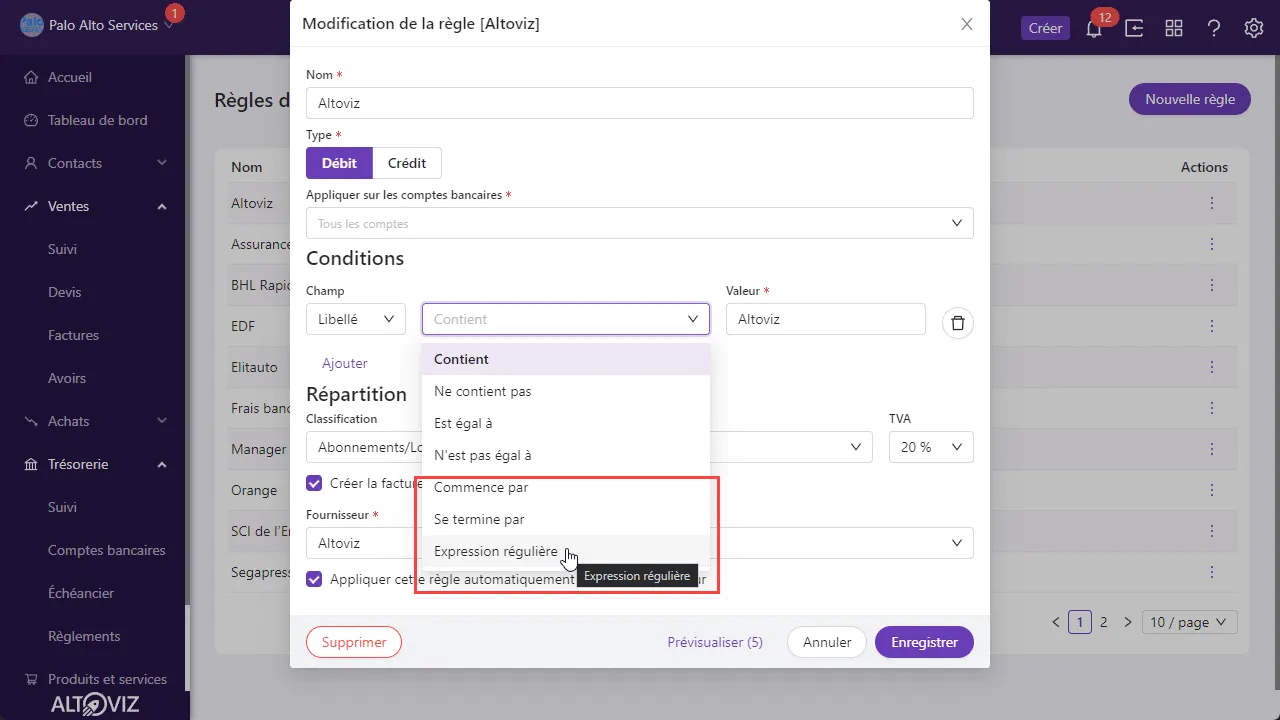Image resolution: width=1280 pixels, height=720 pixels.
Task: Open the apps grid icon
Action: (1174, 28)
